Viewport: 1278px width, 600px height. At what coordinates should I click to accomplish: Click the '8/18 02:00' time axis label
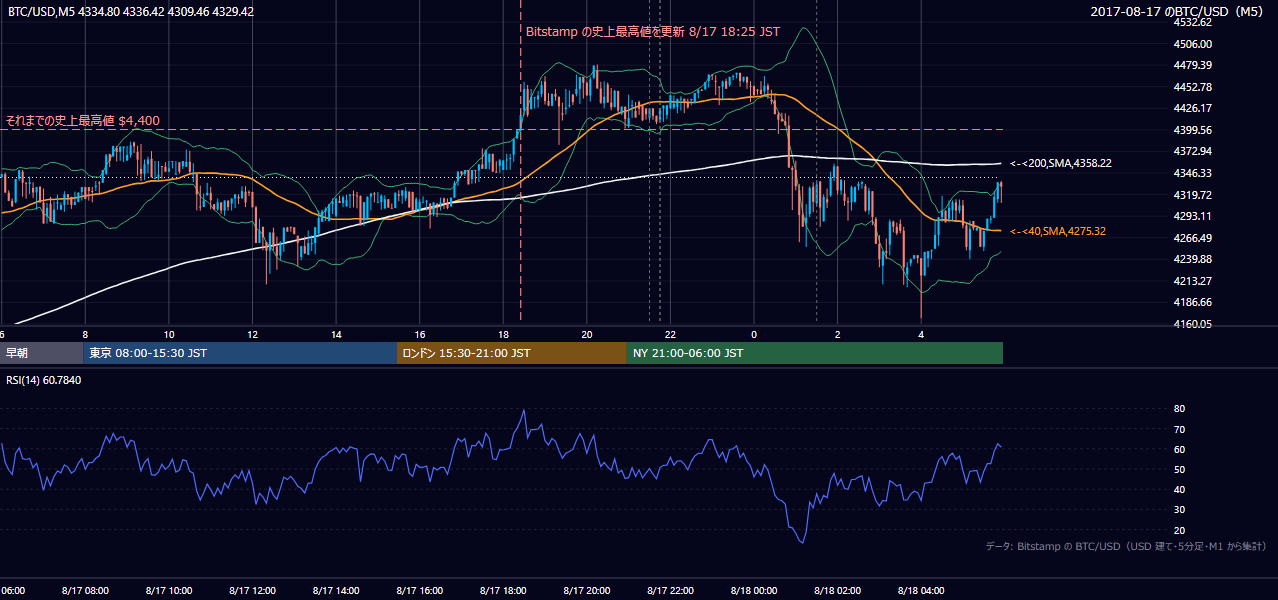(x=837, y=591)
